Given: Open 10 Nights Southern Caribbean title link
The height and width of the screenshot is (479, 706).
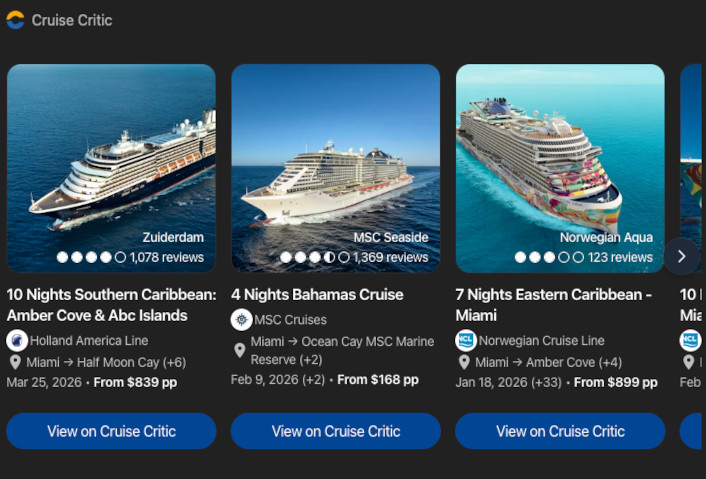Looking at the screenshot, I should [x=111, y=305].
